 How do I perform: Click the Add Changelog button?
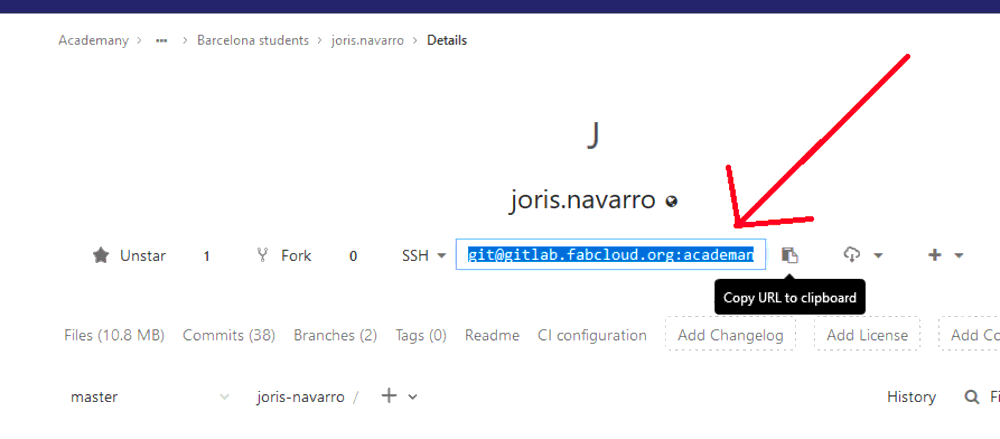[x=730, y=335]
